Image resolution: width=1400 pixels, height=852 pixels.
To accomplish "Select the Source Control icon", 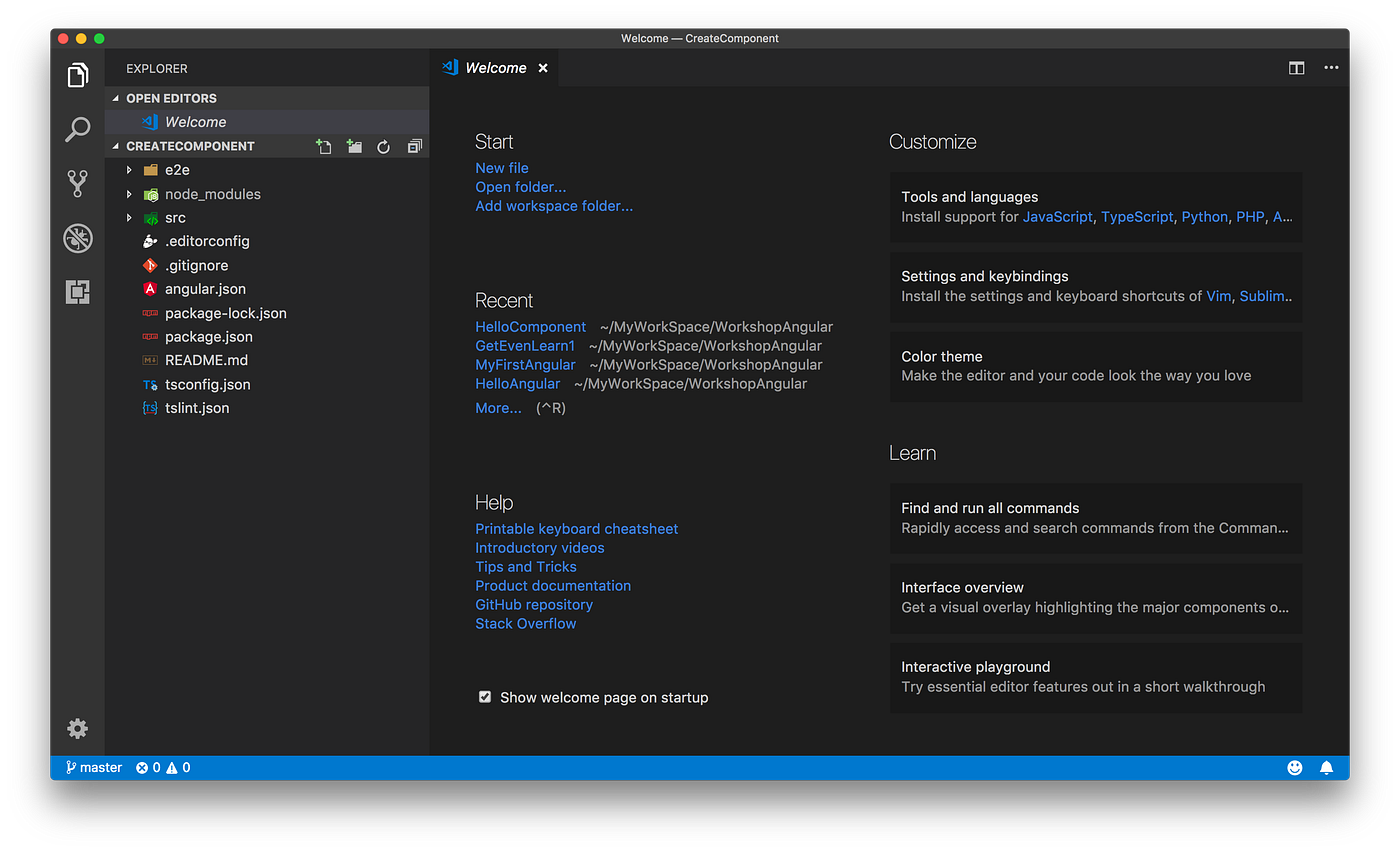I will [77, 183].
